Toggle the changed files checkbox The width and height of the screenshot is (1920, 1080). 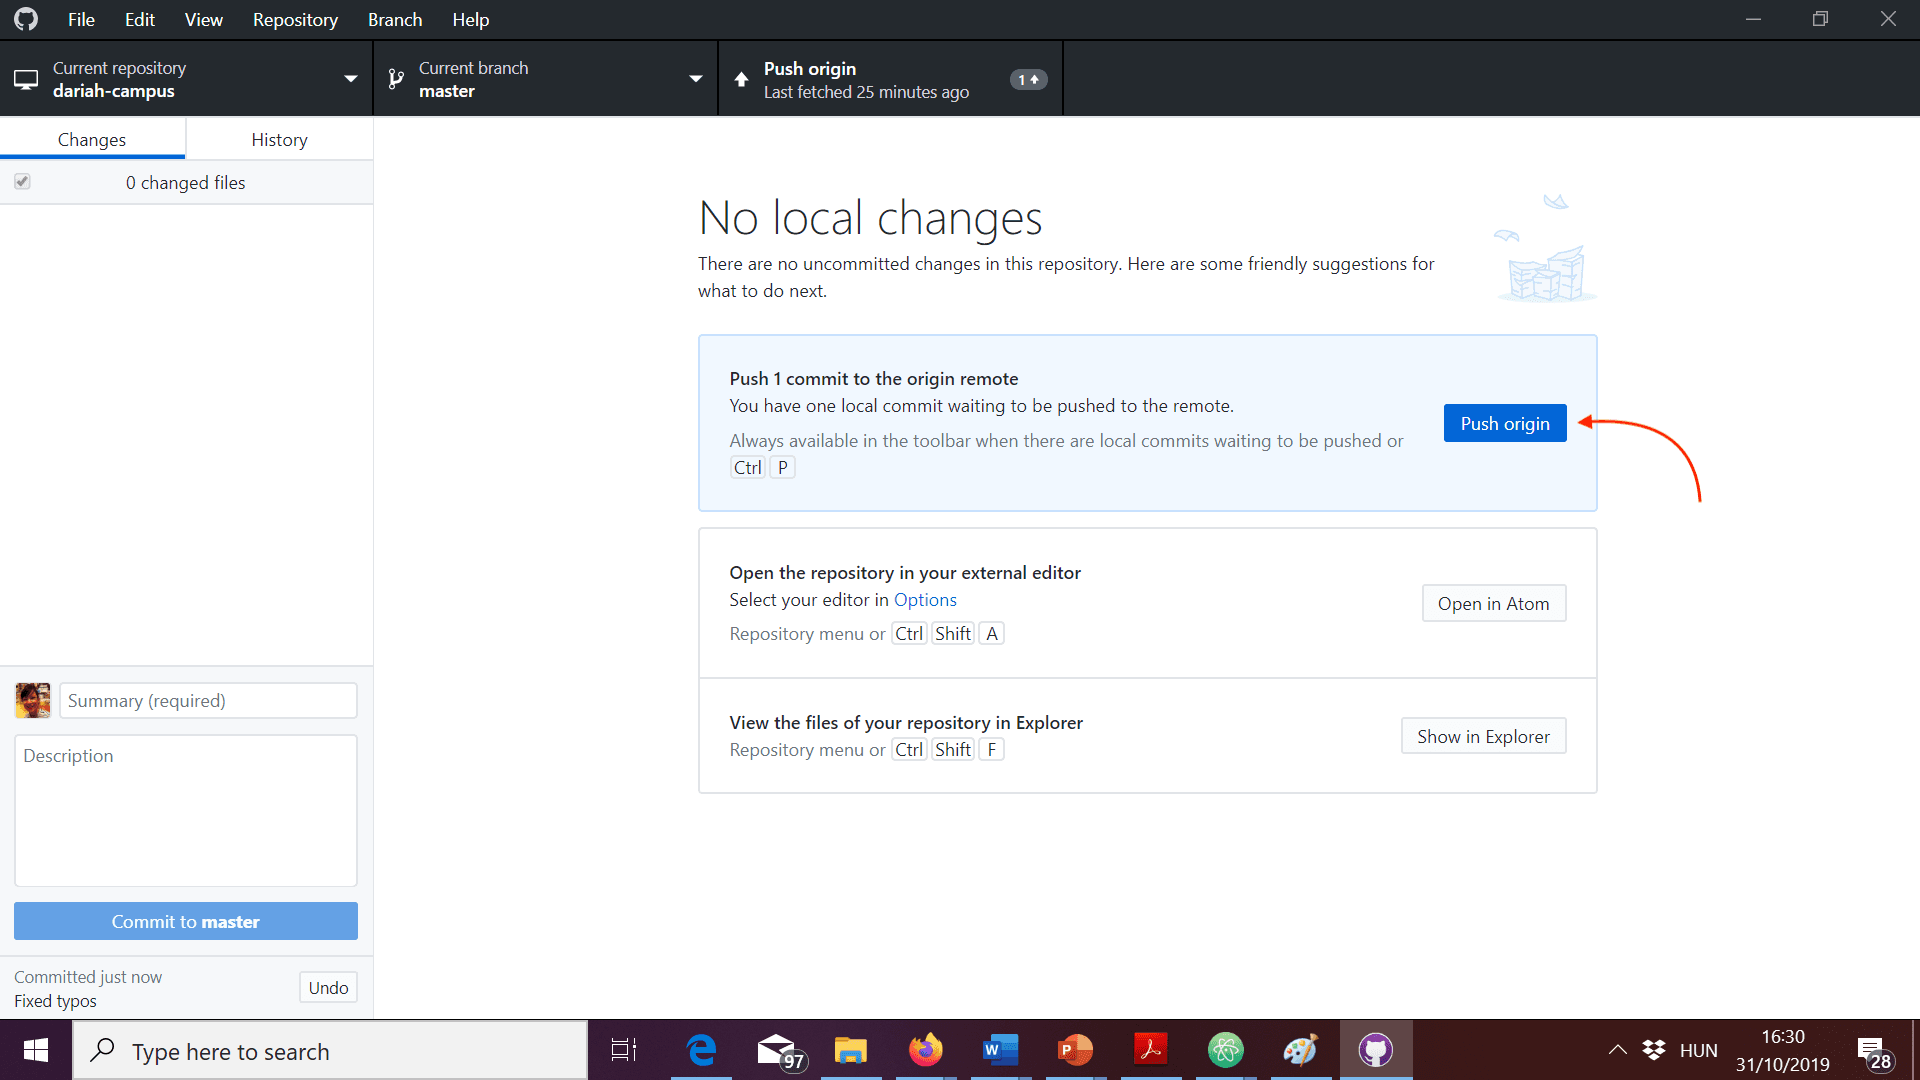(22, 182)
